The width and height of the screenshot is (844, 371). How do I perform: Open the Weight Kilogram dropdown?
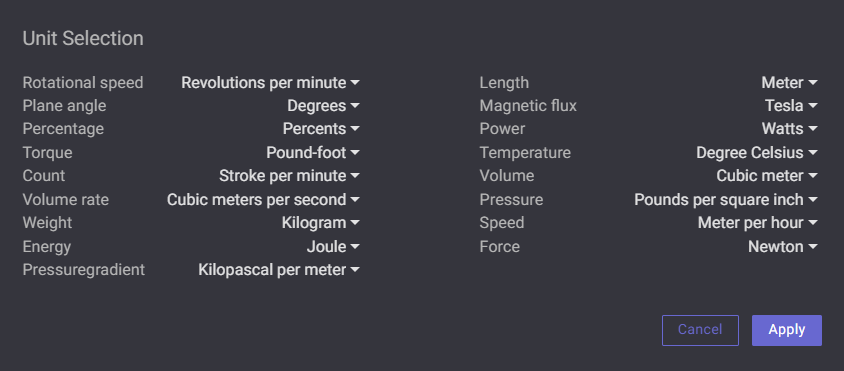tap(320, 223)
